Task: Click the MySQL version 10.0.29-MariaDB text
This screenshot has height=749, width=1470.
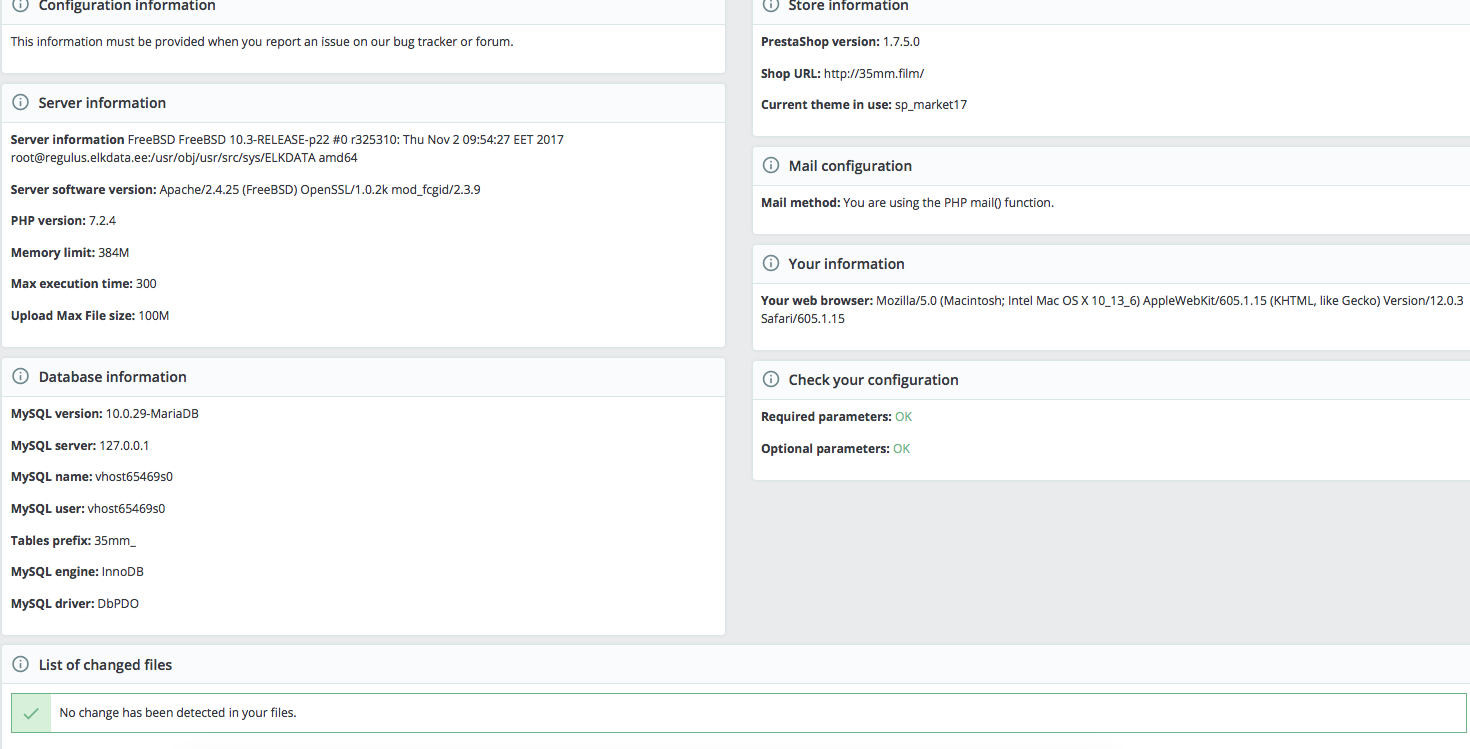Action: [152, 414]
